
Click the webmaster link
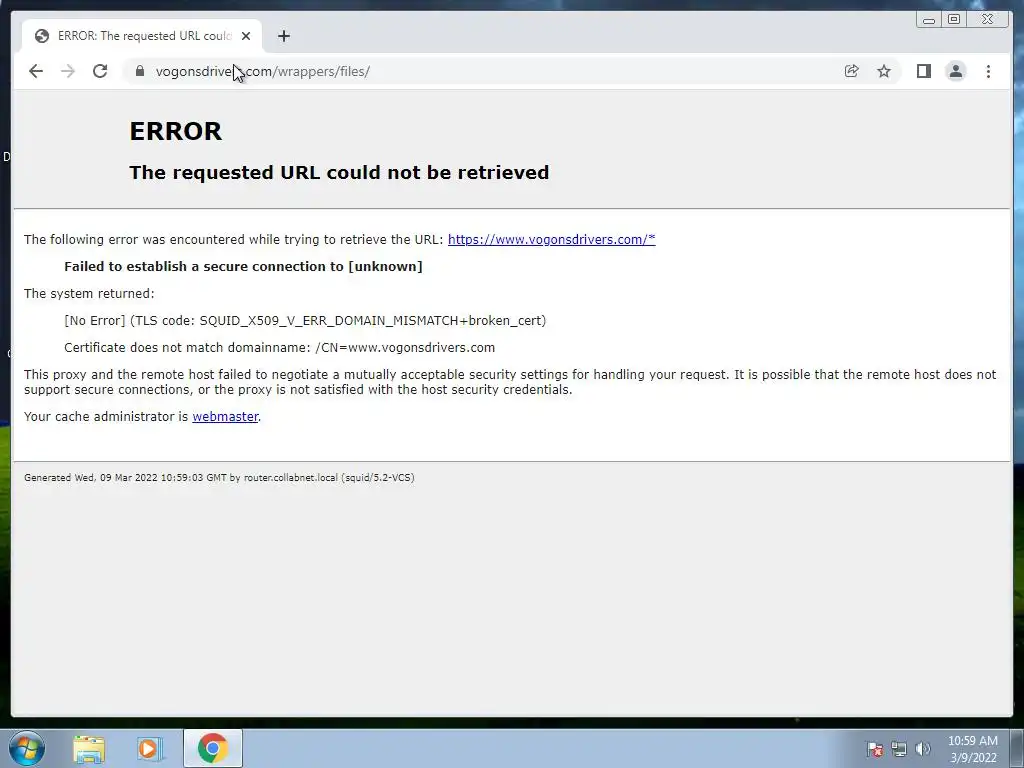coord(225,417)
